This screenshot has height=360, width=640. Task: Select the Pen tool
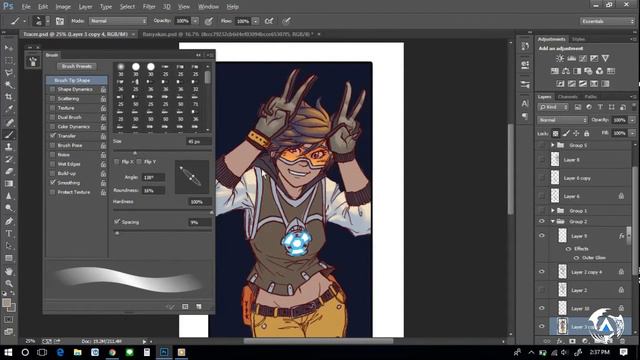click(9, 221)
